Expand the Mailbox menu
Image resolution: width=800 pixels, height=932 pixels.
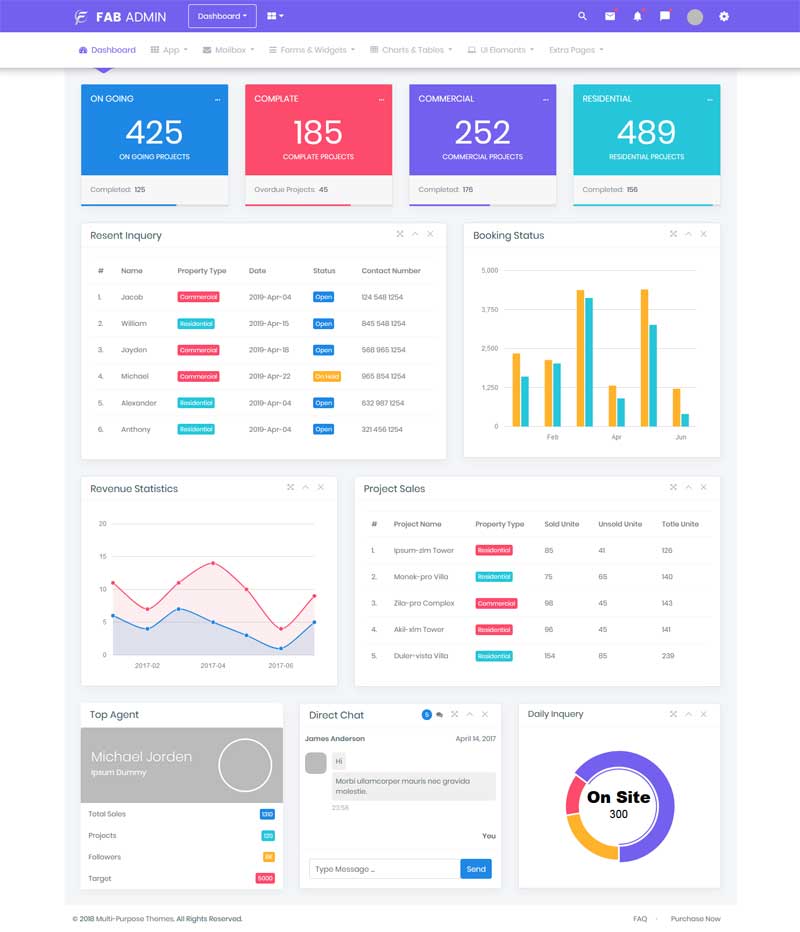click(228, 50)
